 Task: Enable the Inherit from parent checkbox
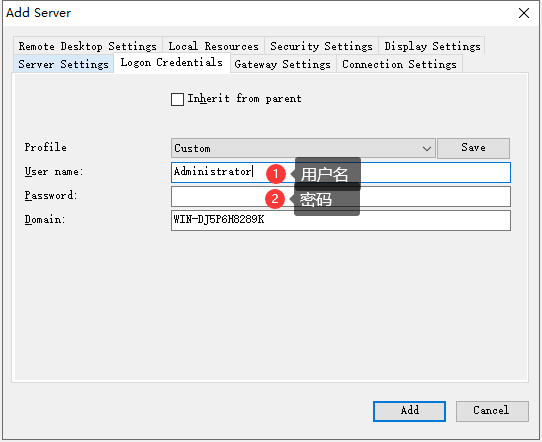click(x=177, y=100)
